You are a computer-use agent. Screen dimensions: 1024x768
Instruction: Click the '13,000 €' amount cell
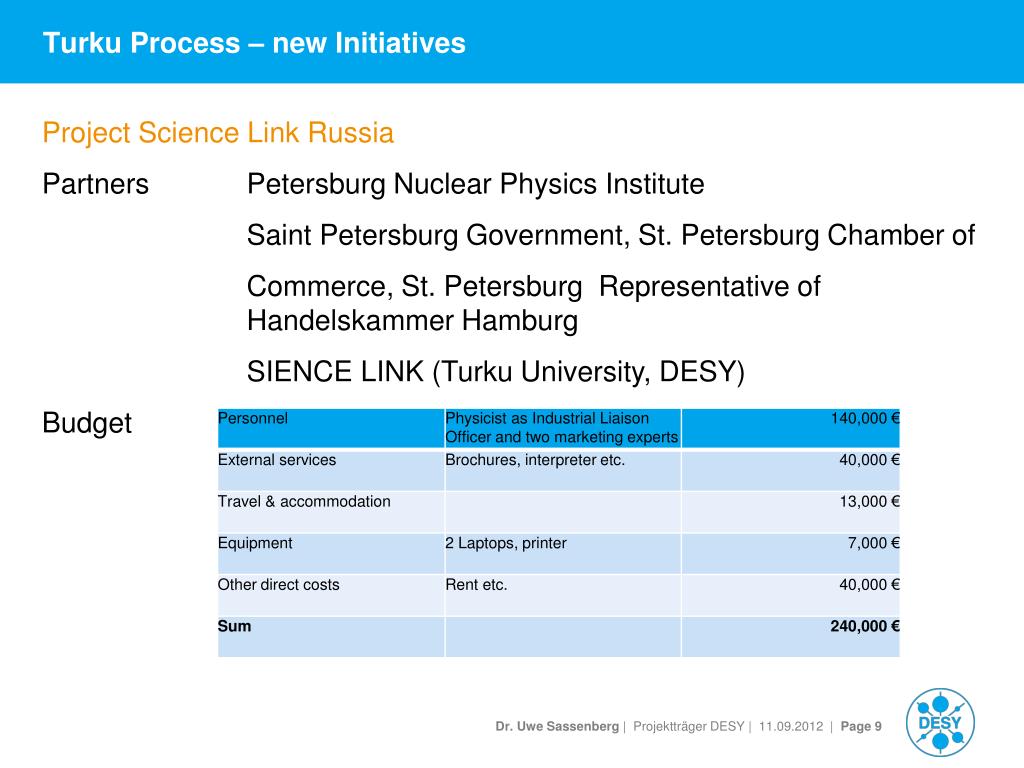click(x=790, y=511)
